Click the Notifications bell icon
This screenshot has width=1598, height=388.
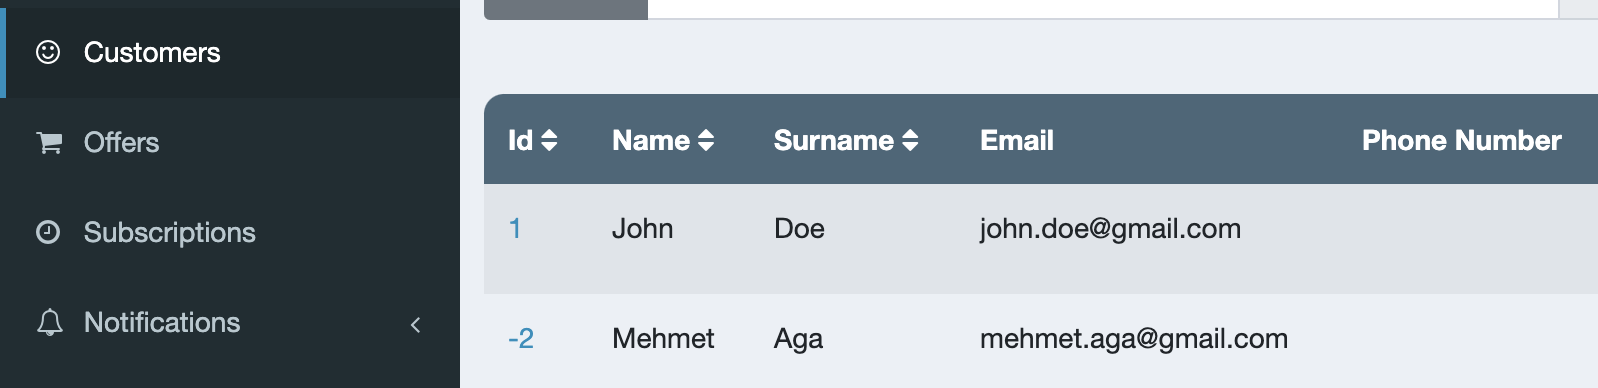49,322
